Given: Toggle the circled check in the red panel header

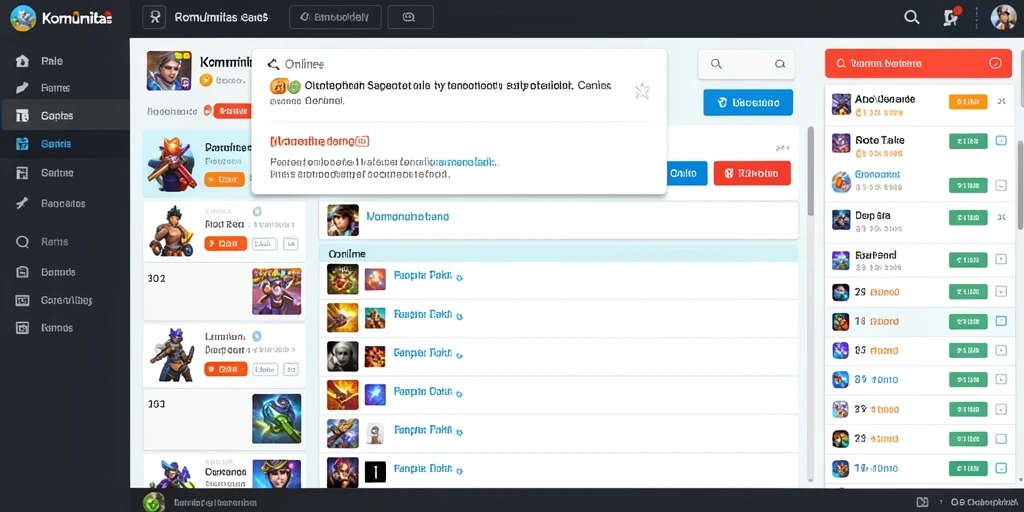Looking at the screenshot, I should pyautogui.click(x=995, y=63).
